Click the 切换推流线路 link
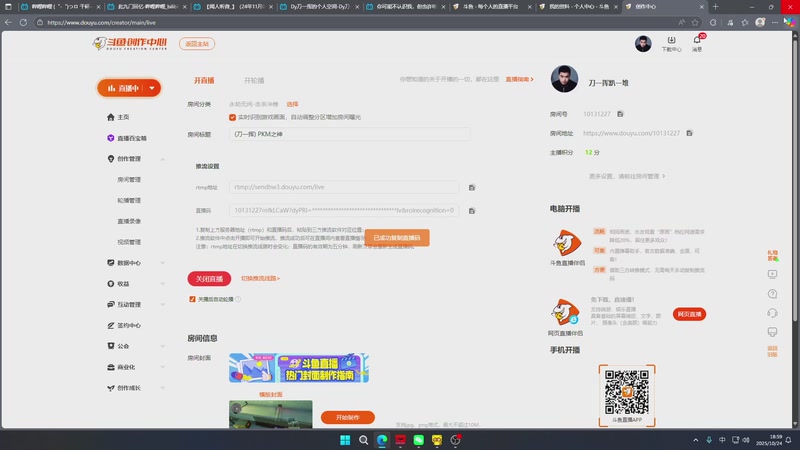This screenshot has width=800, height=450. tap(260, 279)
